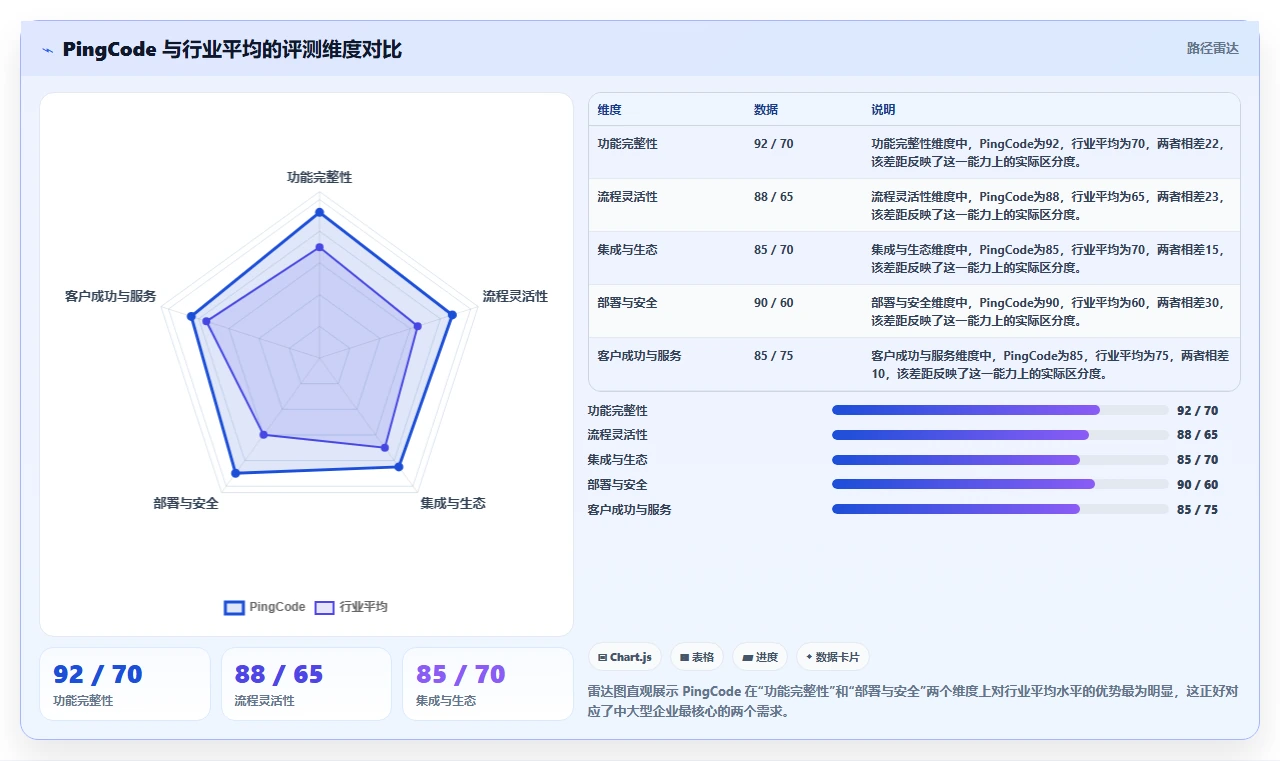Click the 客户成功与服务 radar axis label
The width and height of the screenshot is (1280, 761).
click(111, 297)
